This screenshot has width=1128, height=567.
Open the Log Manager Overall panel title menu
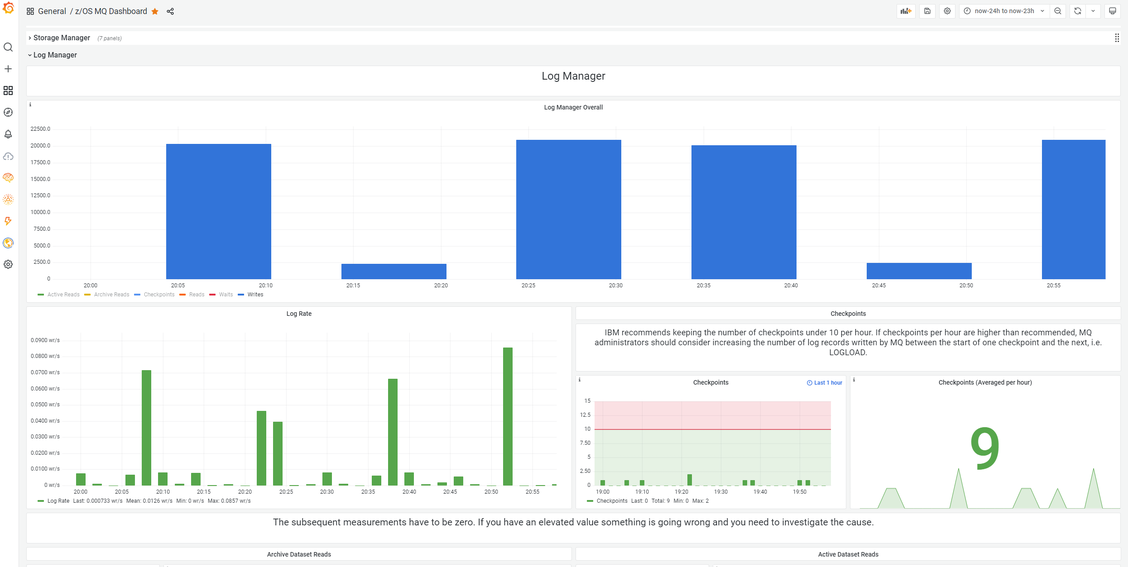click(x=573, y=107)
